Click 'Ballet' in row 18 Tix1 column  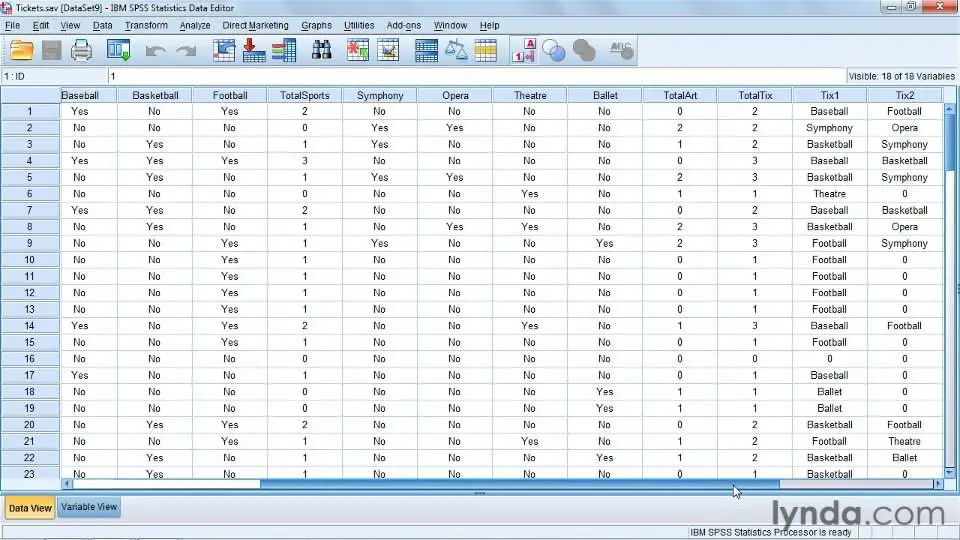pos(830,392)
